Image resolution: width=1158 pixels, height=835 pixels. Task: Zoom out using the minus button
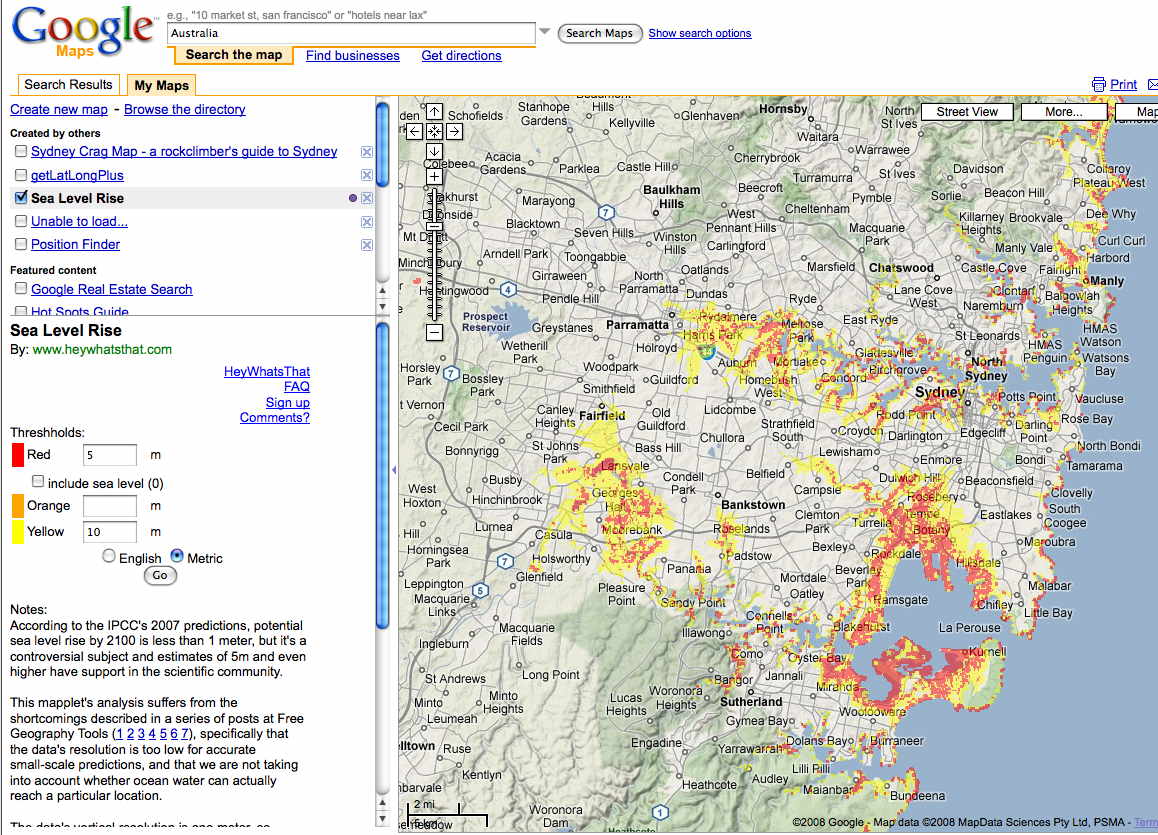coord(434,333)
